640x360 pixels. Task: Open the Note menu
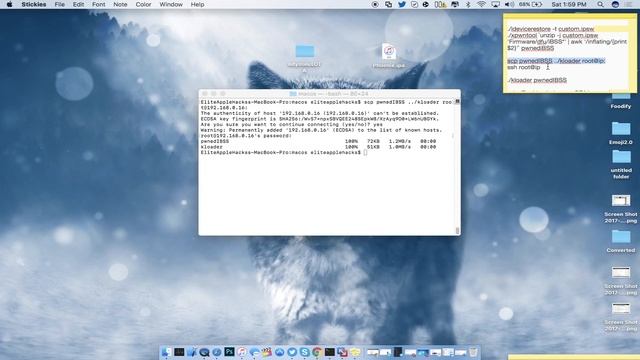pos(120,4)
